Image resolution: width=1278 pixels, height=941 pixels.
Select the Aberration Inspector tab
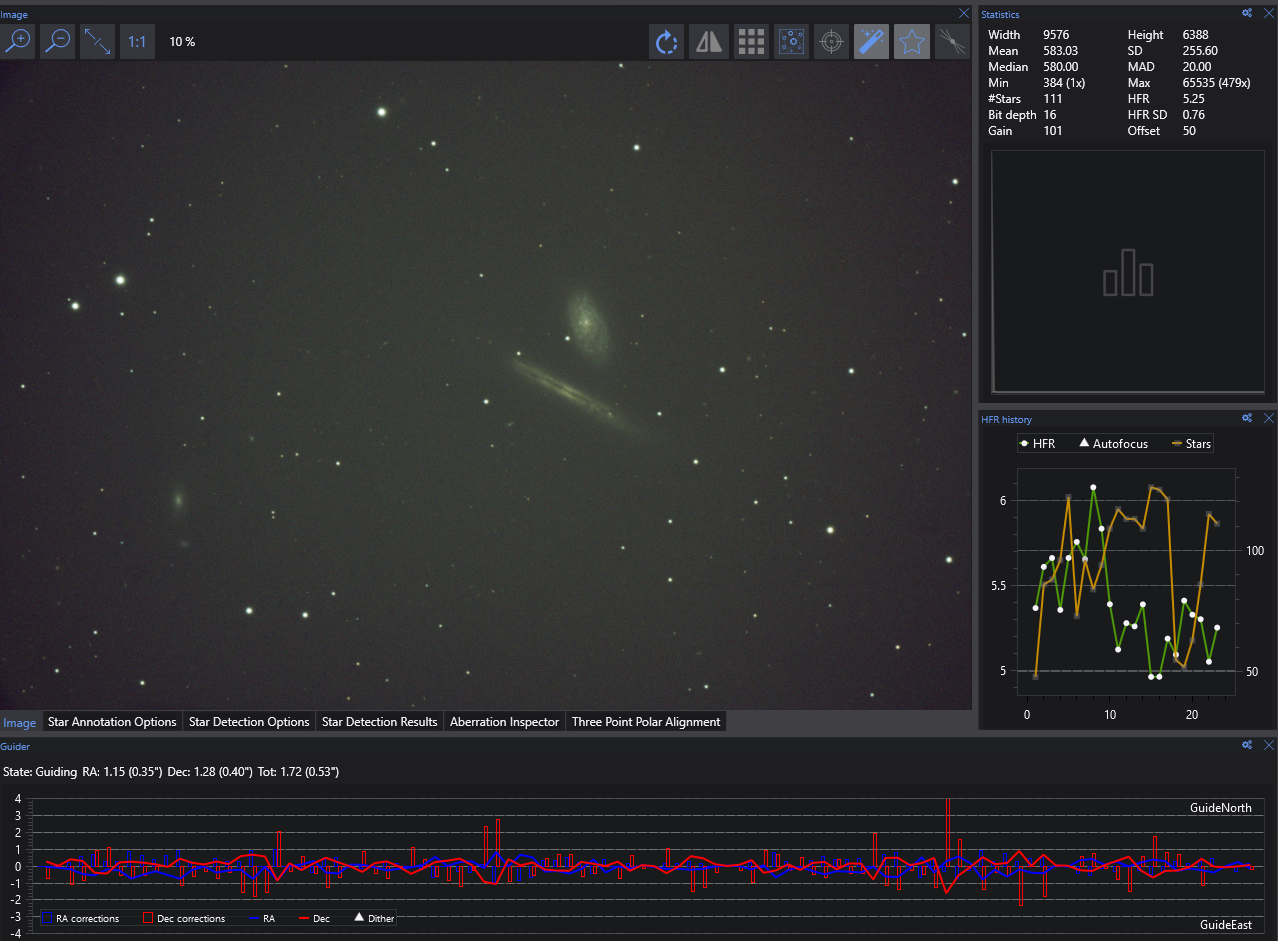click(504, 722)
